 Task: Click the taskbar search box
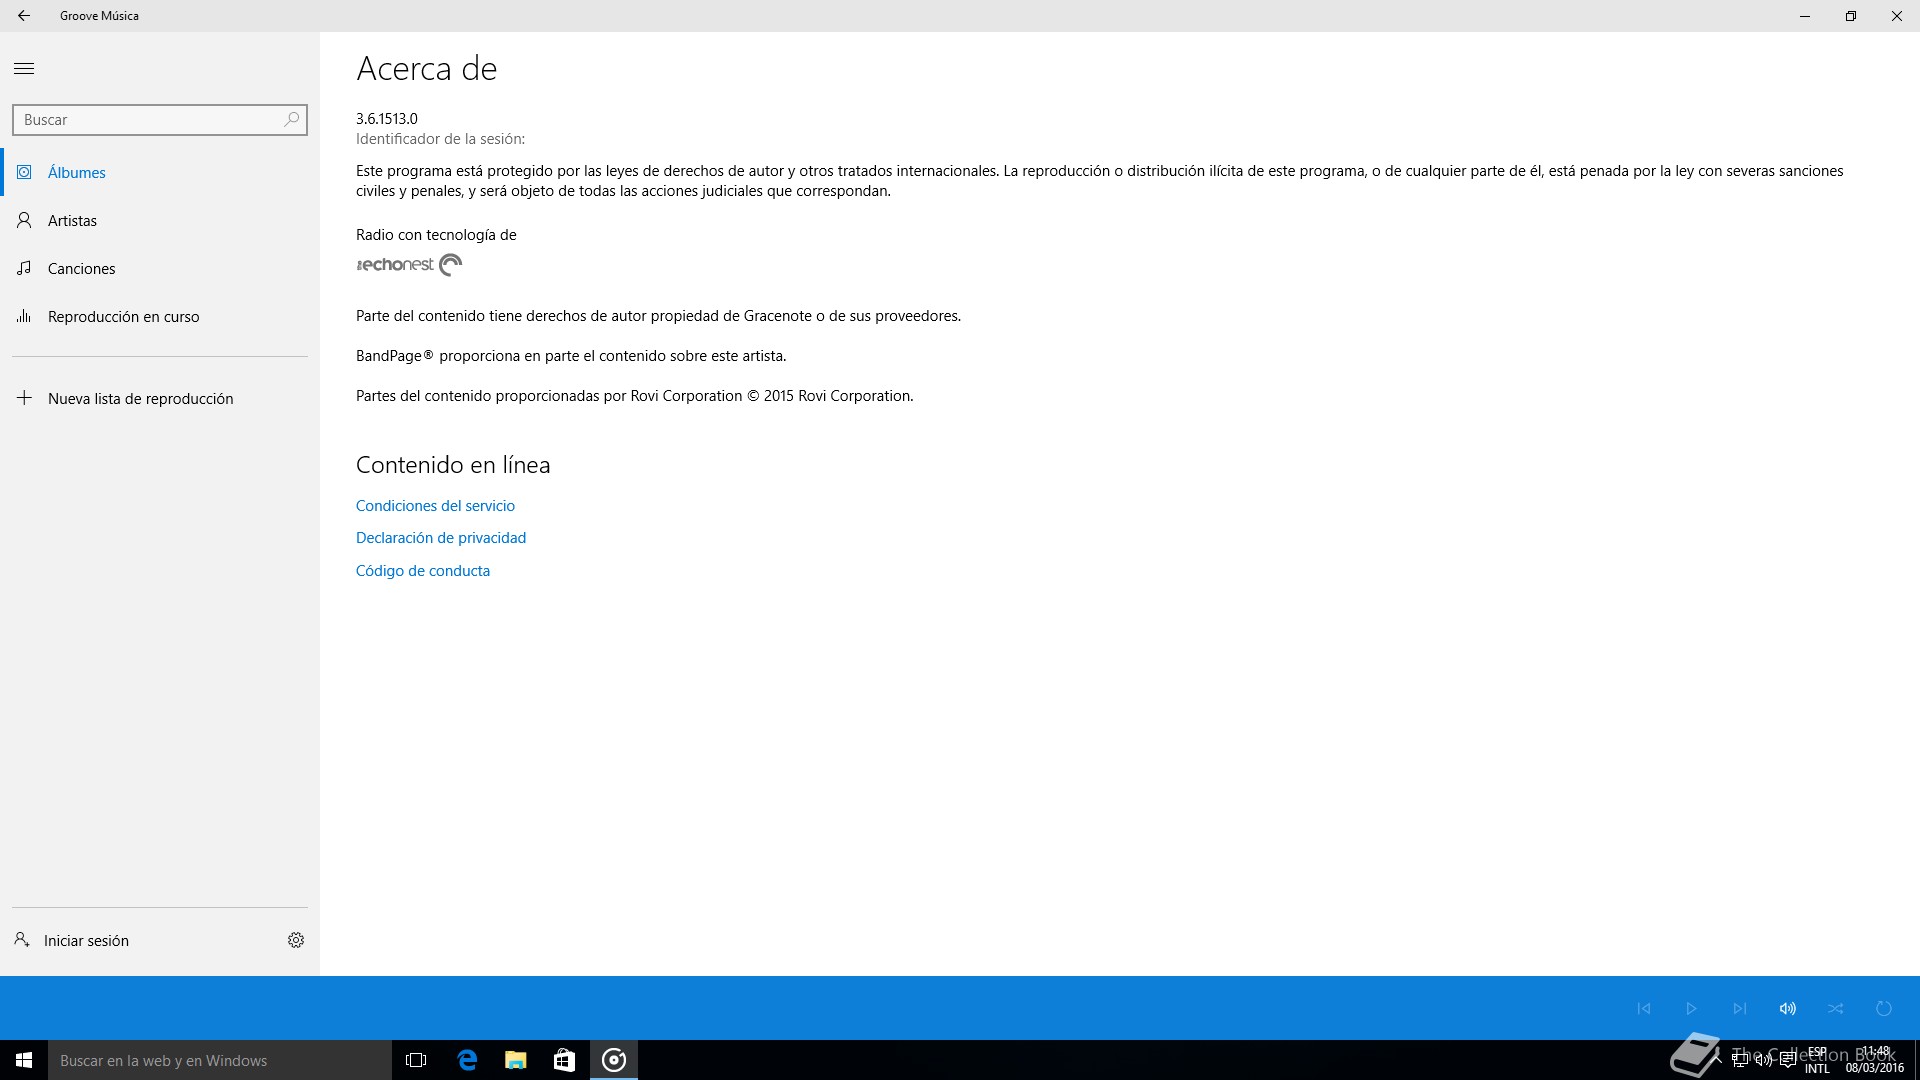[x=220, y=1060]
